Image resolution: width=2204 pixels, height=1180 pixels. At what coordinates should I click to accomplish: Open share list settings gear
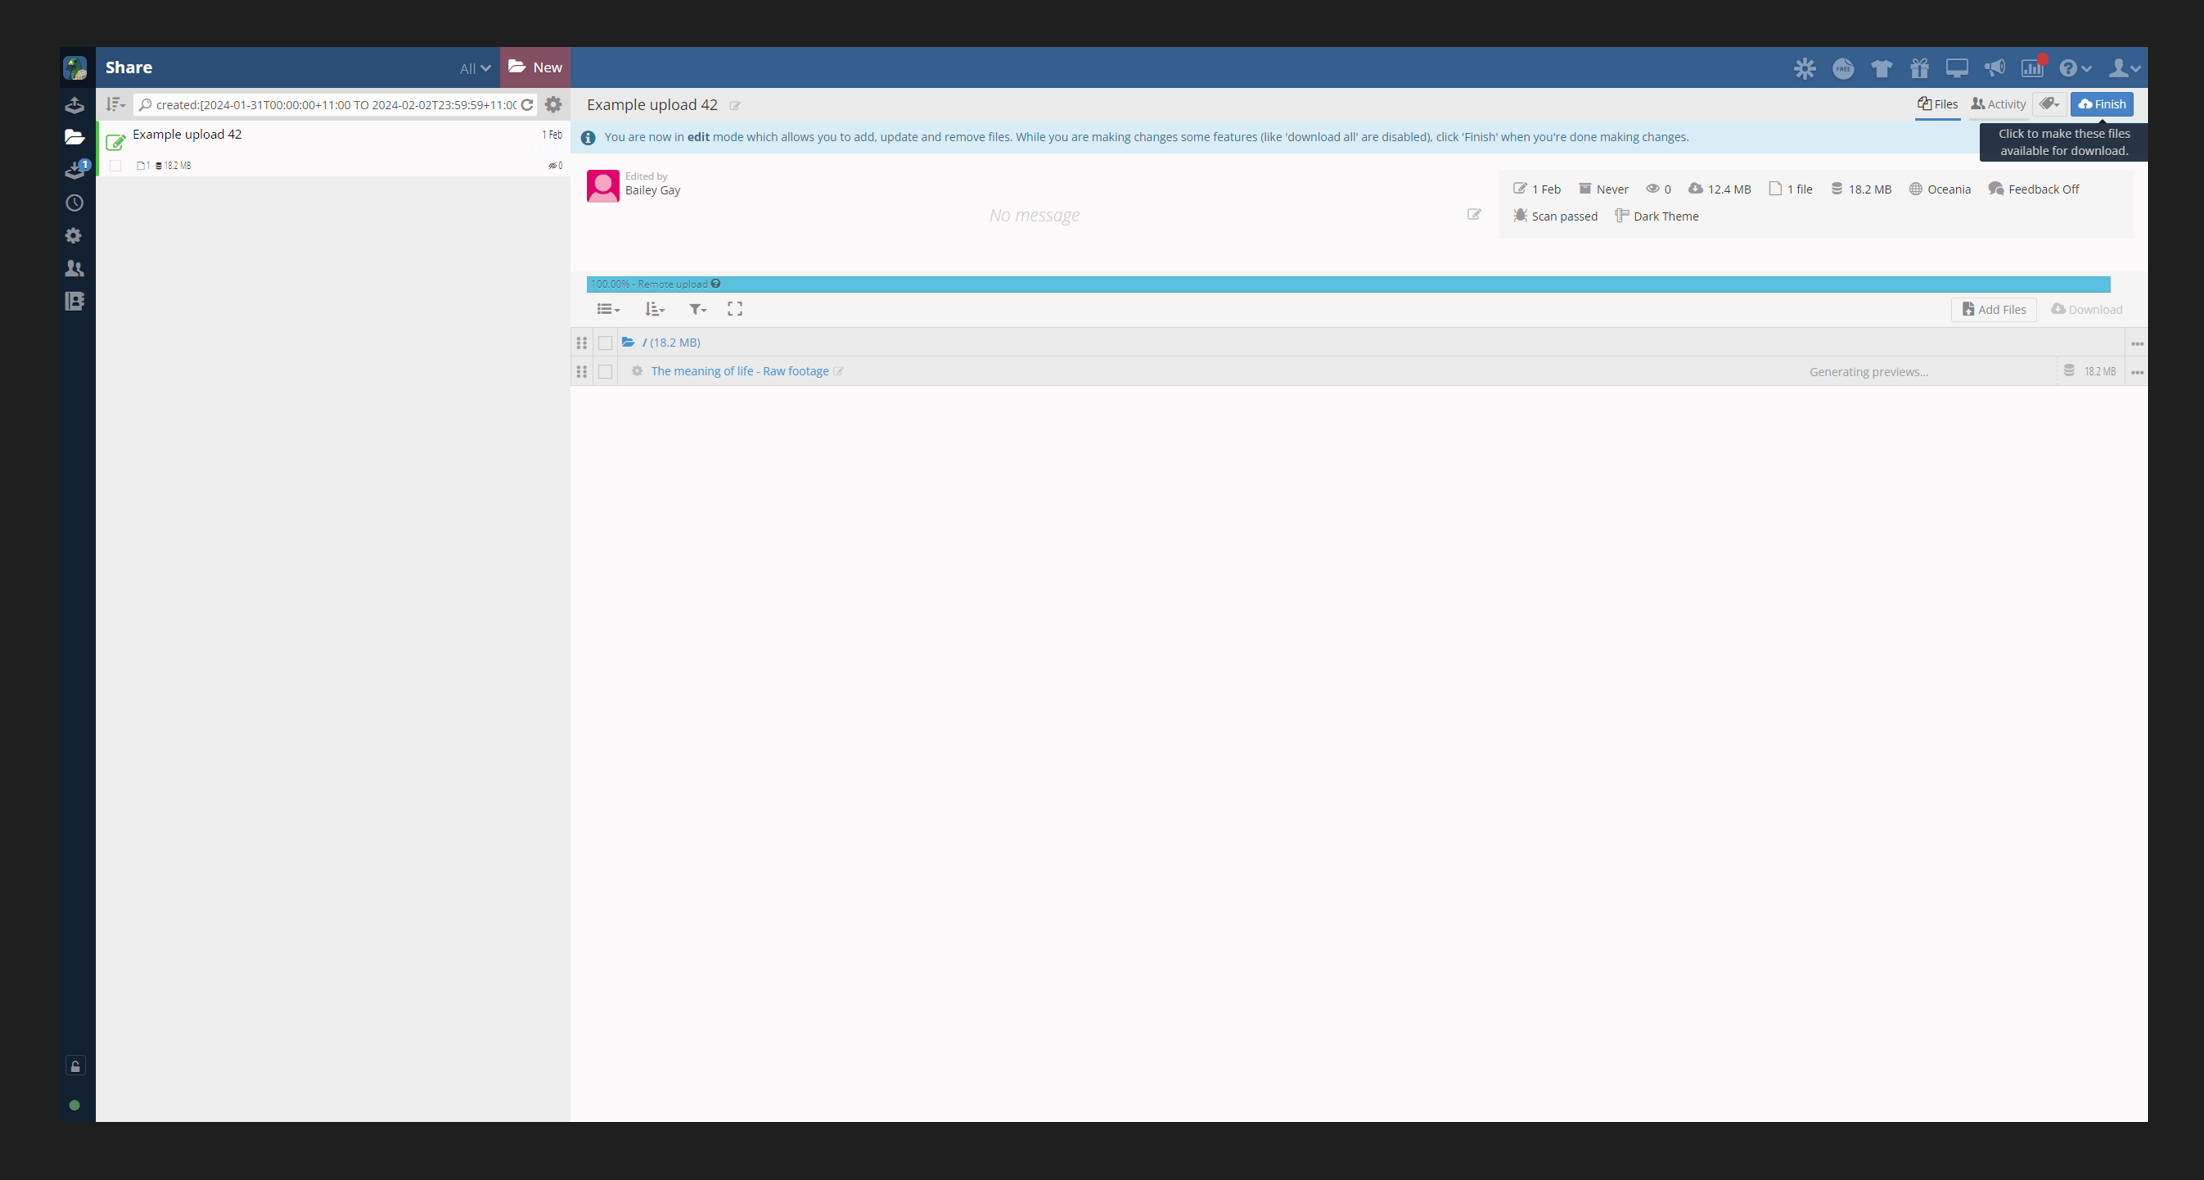(553, 105)
